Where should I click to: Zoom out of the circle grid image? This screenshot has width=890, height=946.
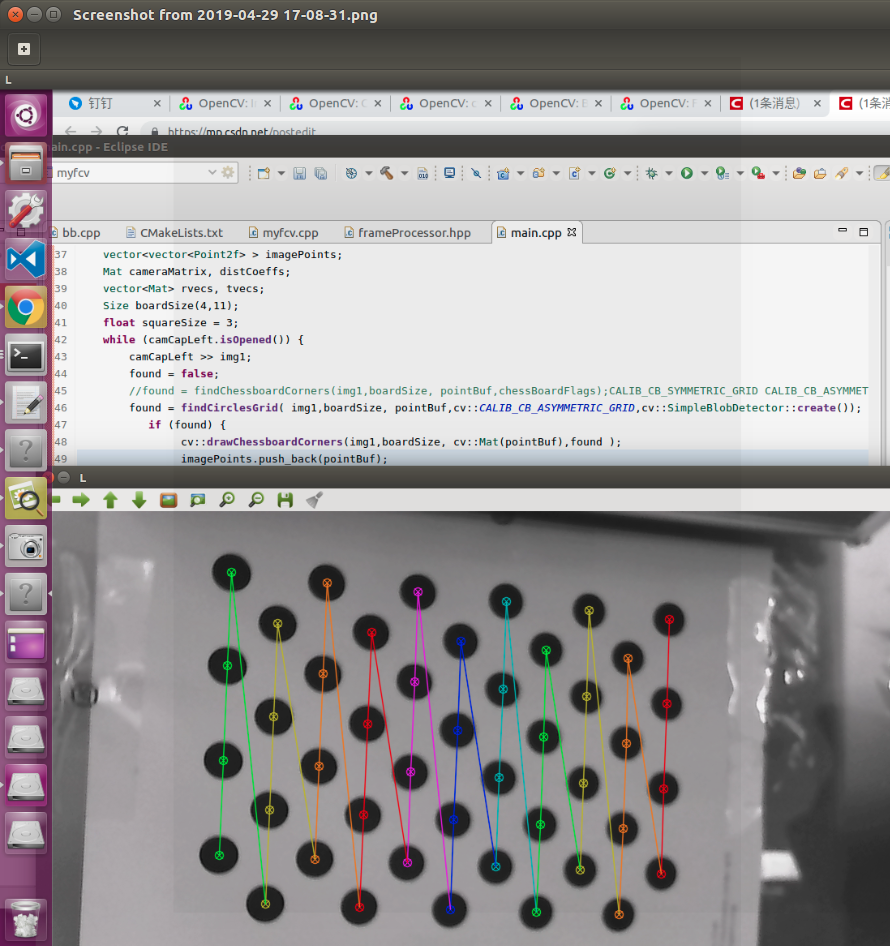coord(256,500)
